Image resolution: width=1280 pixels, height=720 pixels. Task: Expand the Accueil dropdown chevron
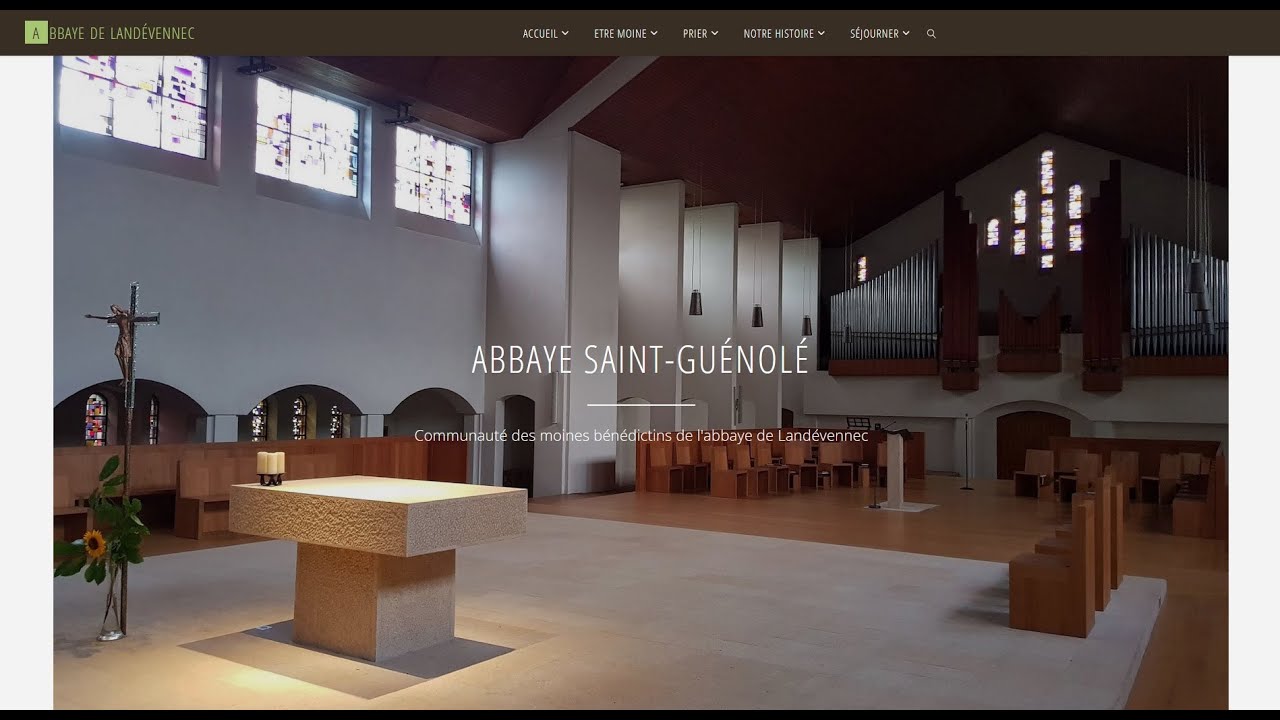(x=565, y=34)
